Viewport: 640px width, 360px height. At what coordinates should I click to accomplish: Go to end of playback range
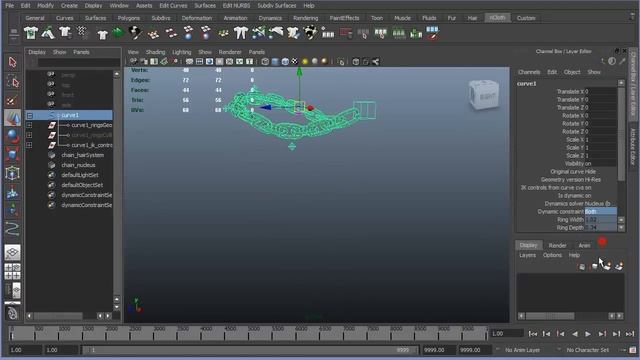coord(630,334)
